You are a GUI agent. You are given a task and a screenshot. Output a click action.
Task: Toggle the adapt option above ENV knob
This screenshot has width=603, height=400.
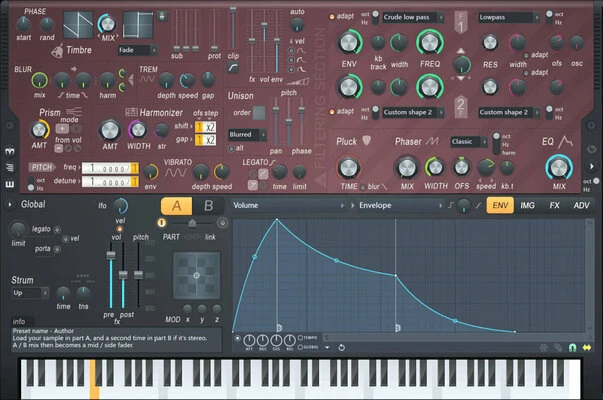tap(333, 17)
